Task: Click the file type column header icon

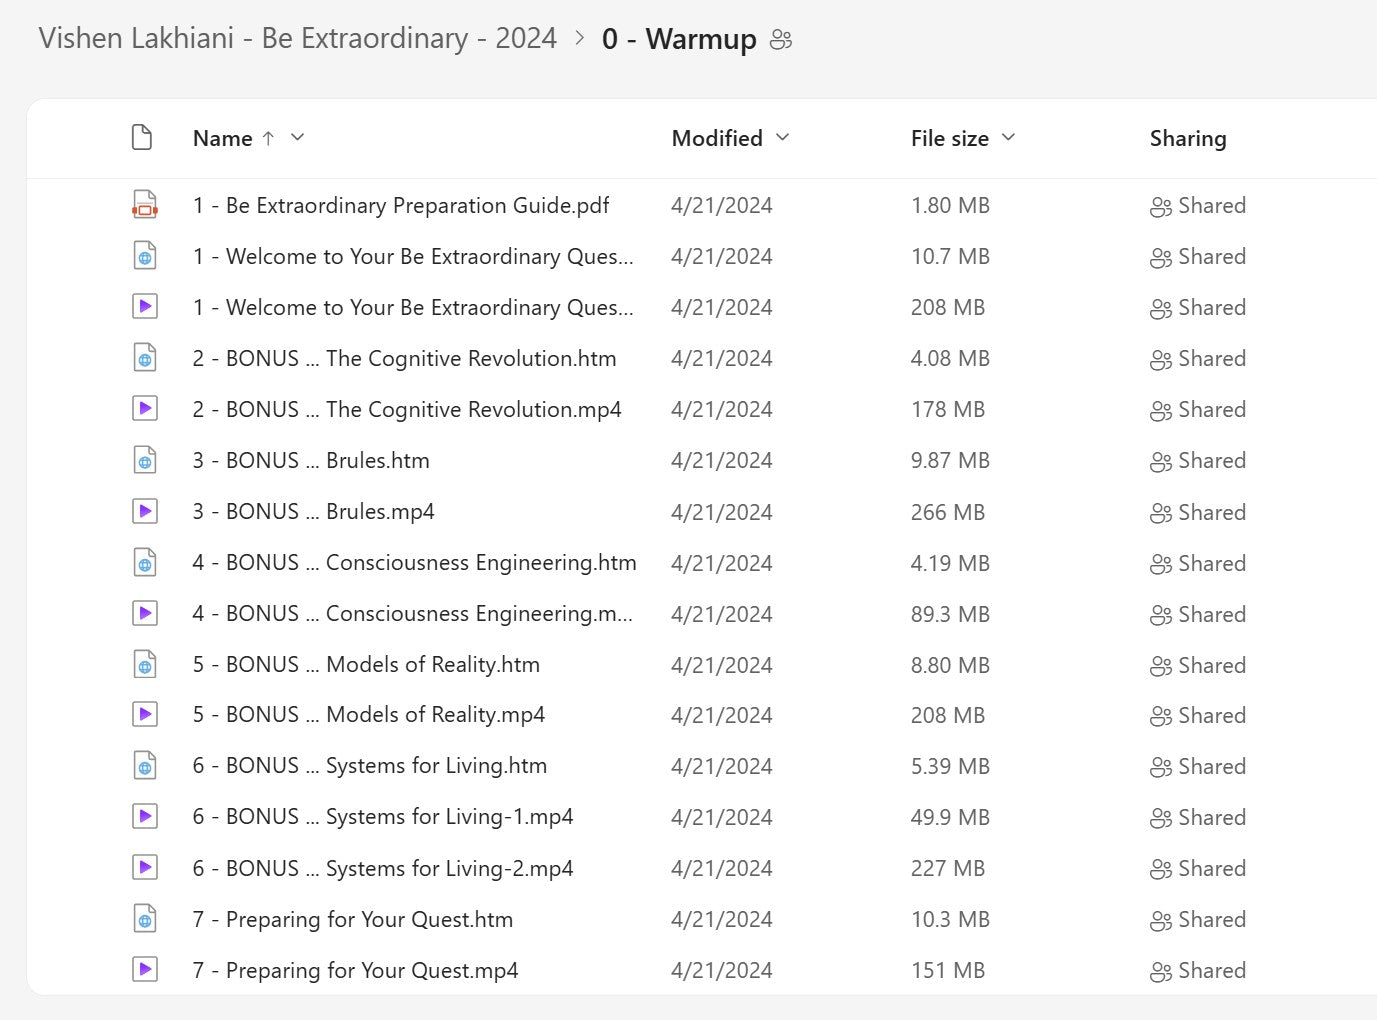Action: 142,138
